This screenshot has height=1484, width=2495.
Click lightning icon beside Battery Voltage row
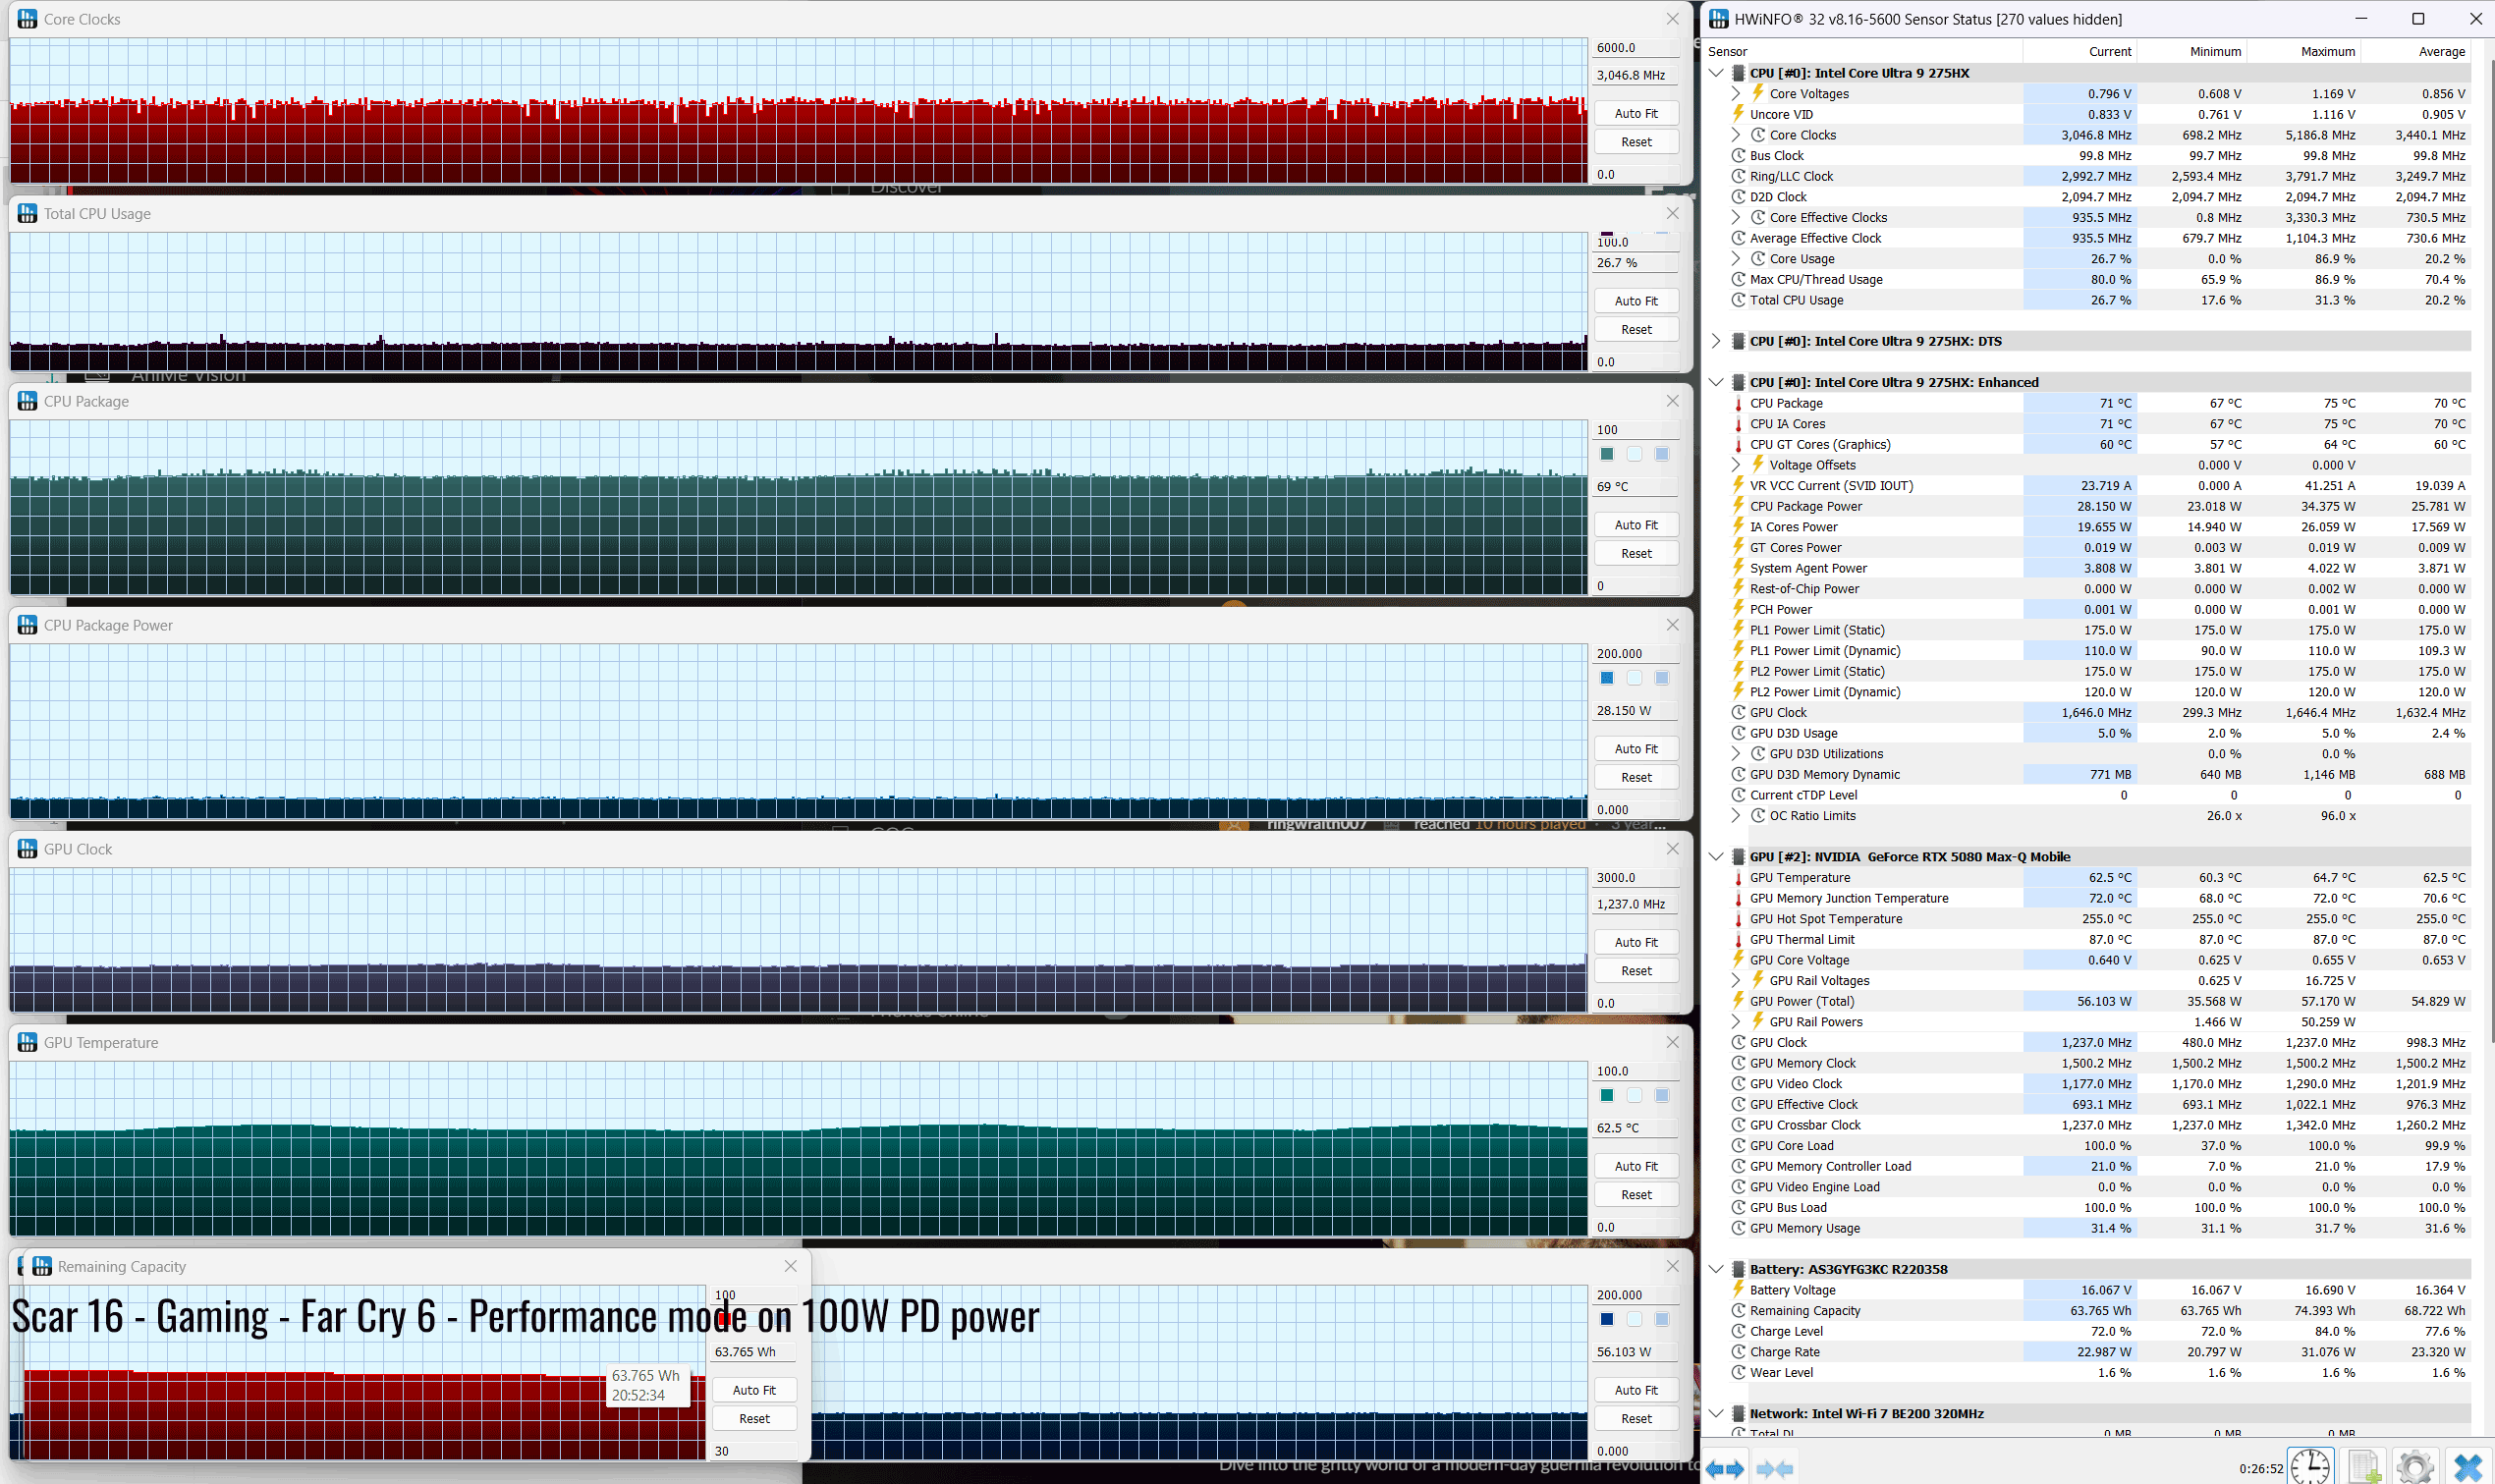[x=1738, y=1290]
